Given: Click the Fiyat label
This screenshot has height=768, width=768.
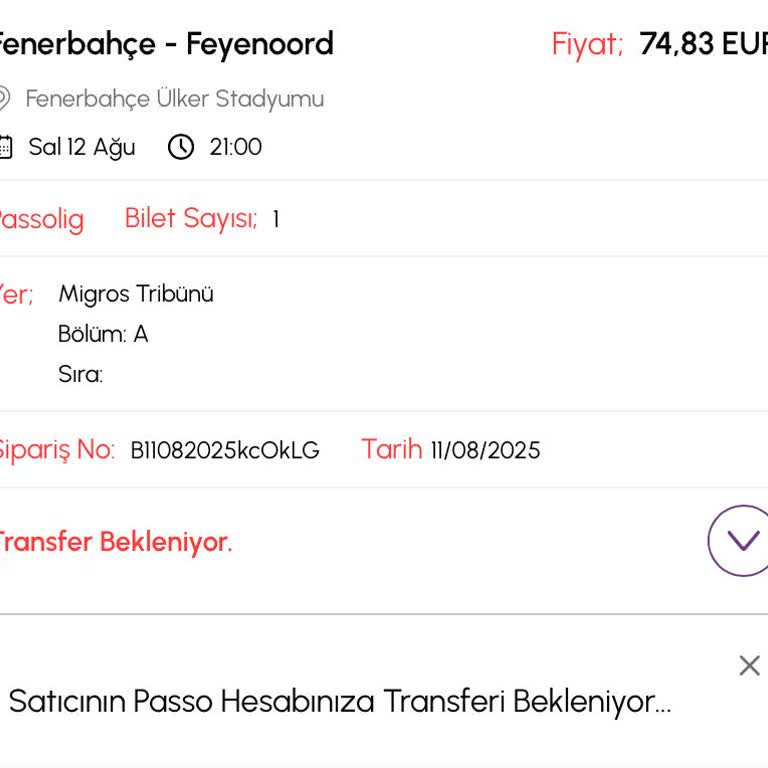Looking at the screenshot, I should point(588,44).
